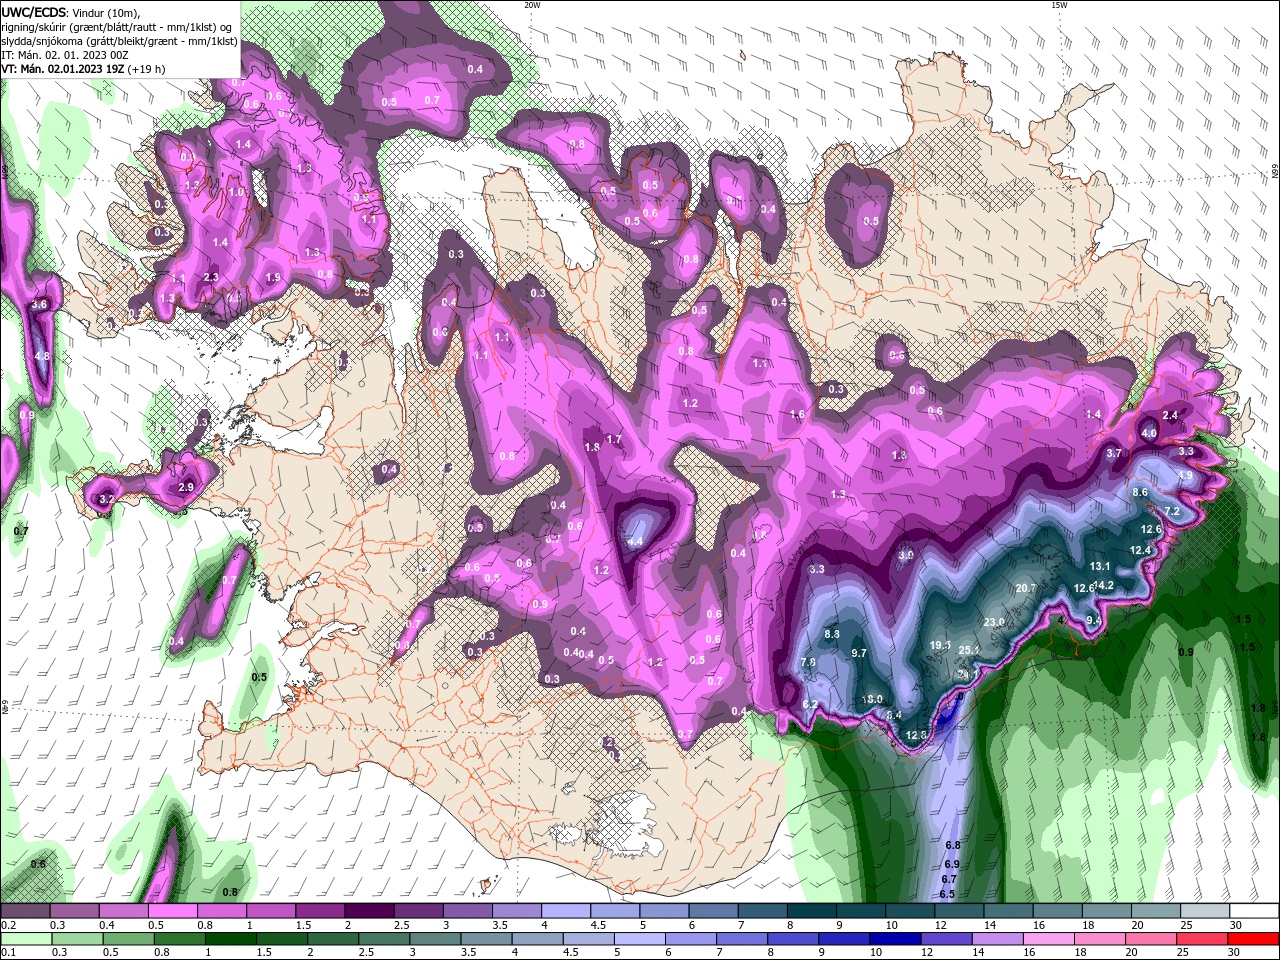
Task: Click the 3.2 value on the western peninsula
Action: (x=107, y=497)
